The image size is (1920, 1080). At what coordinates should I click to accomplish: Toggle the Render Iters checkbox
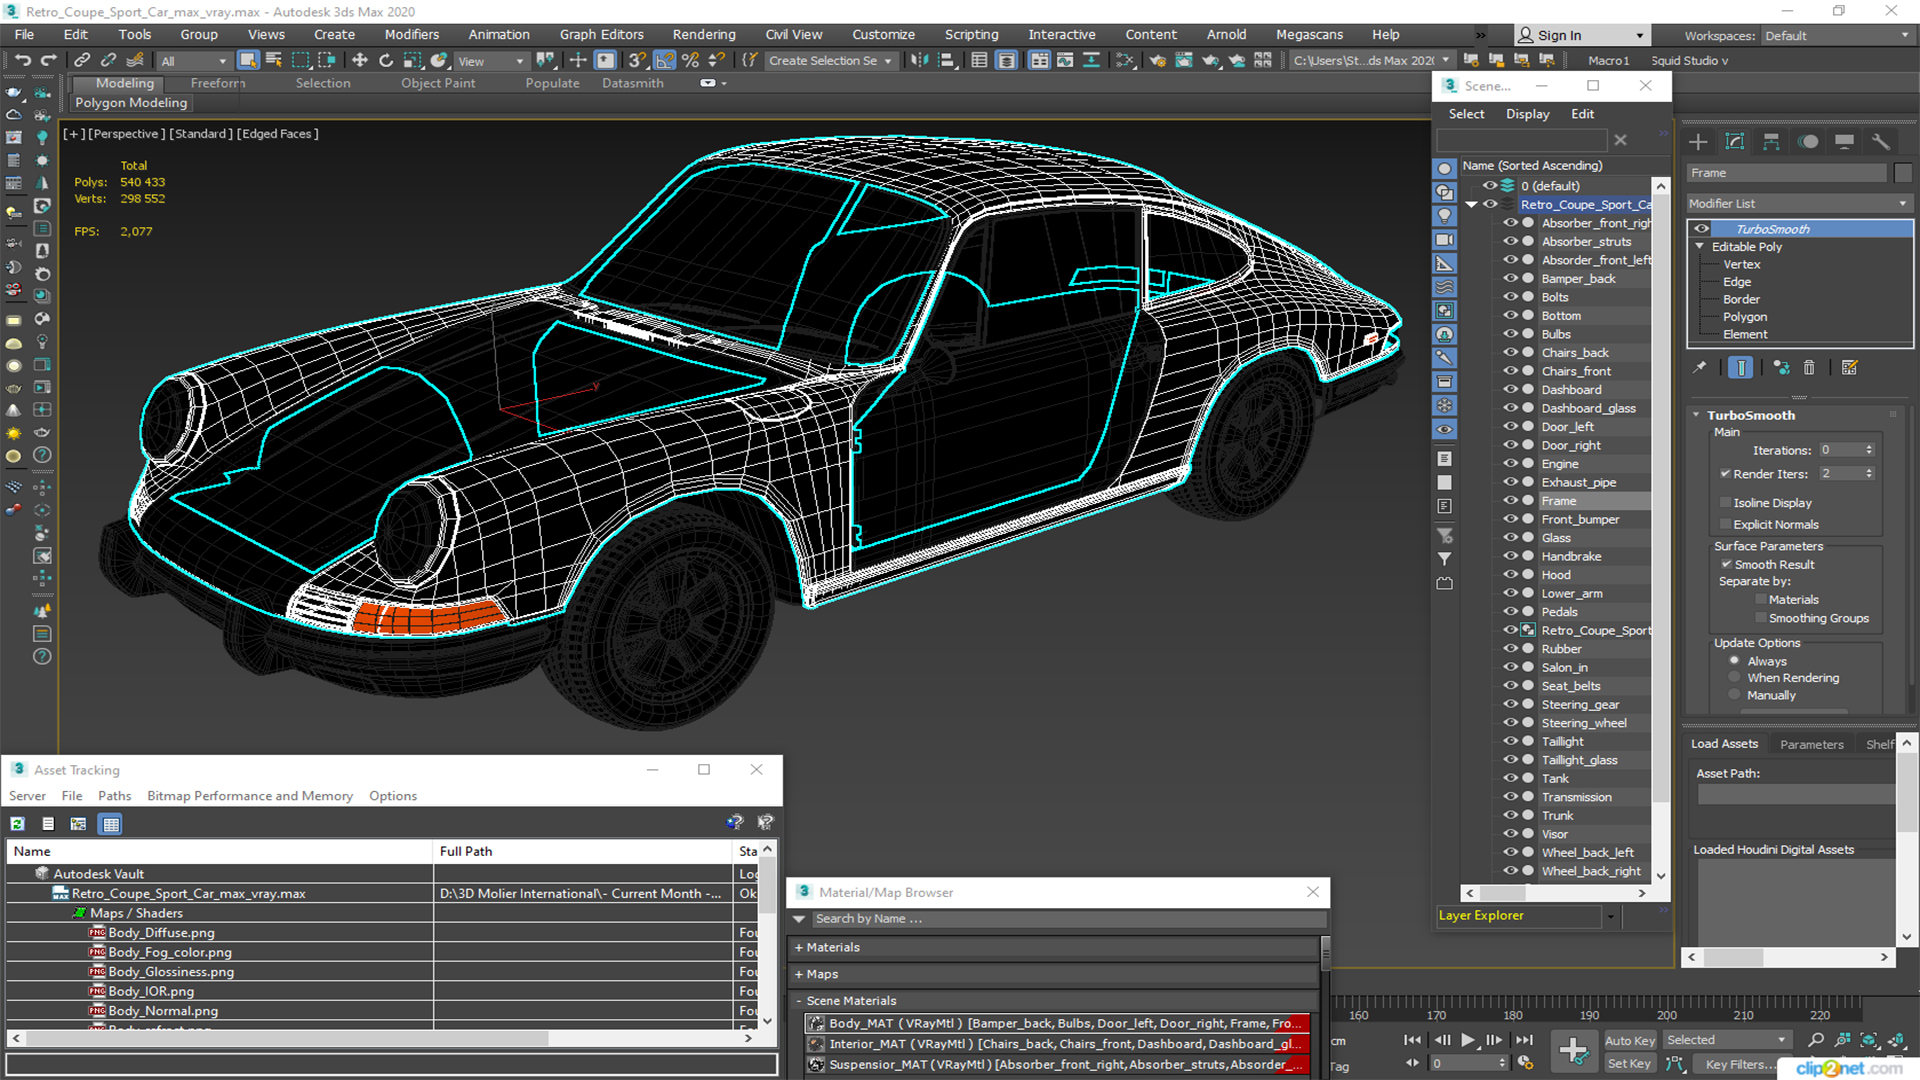1725,473
